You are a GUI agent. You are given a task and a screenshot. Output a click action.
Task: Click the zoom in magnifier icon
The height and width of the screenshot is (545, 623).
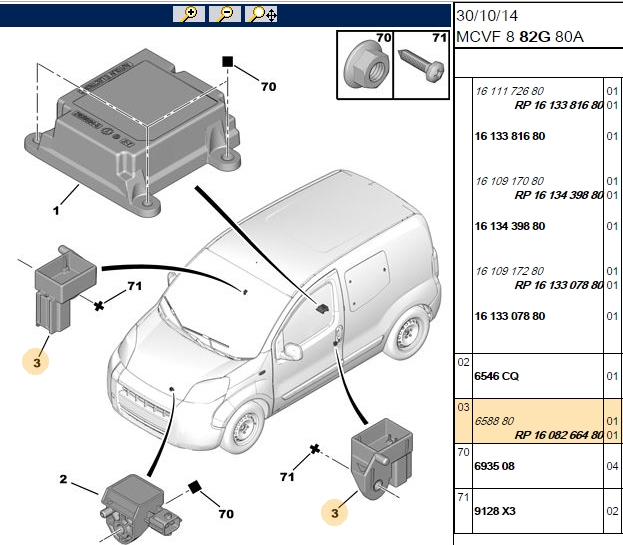click(x=189, y=14)
